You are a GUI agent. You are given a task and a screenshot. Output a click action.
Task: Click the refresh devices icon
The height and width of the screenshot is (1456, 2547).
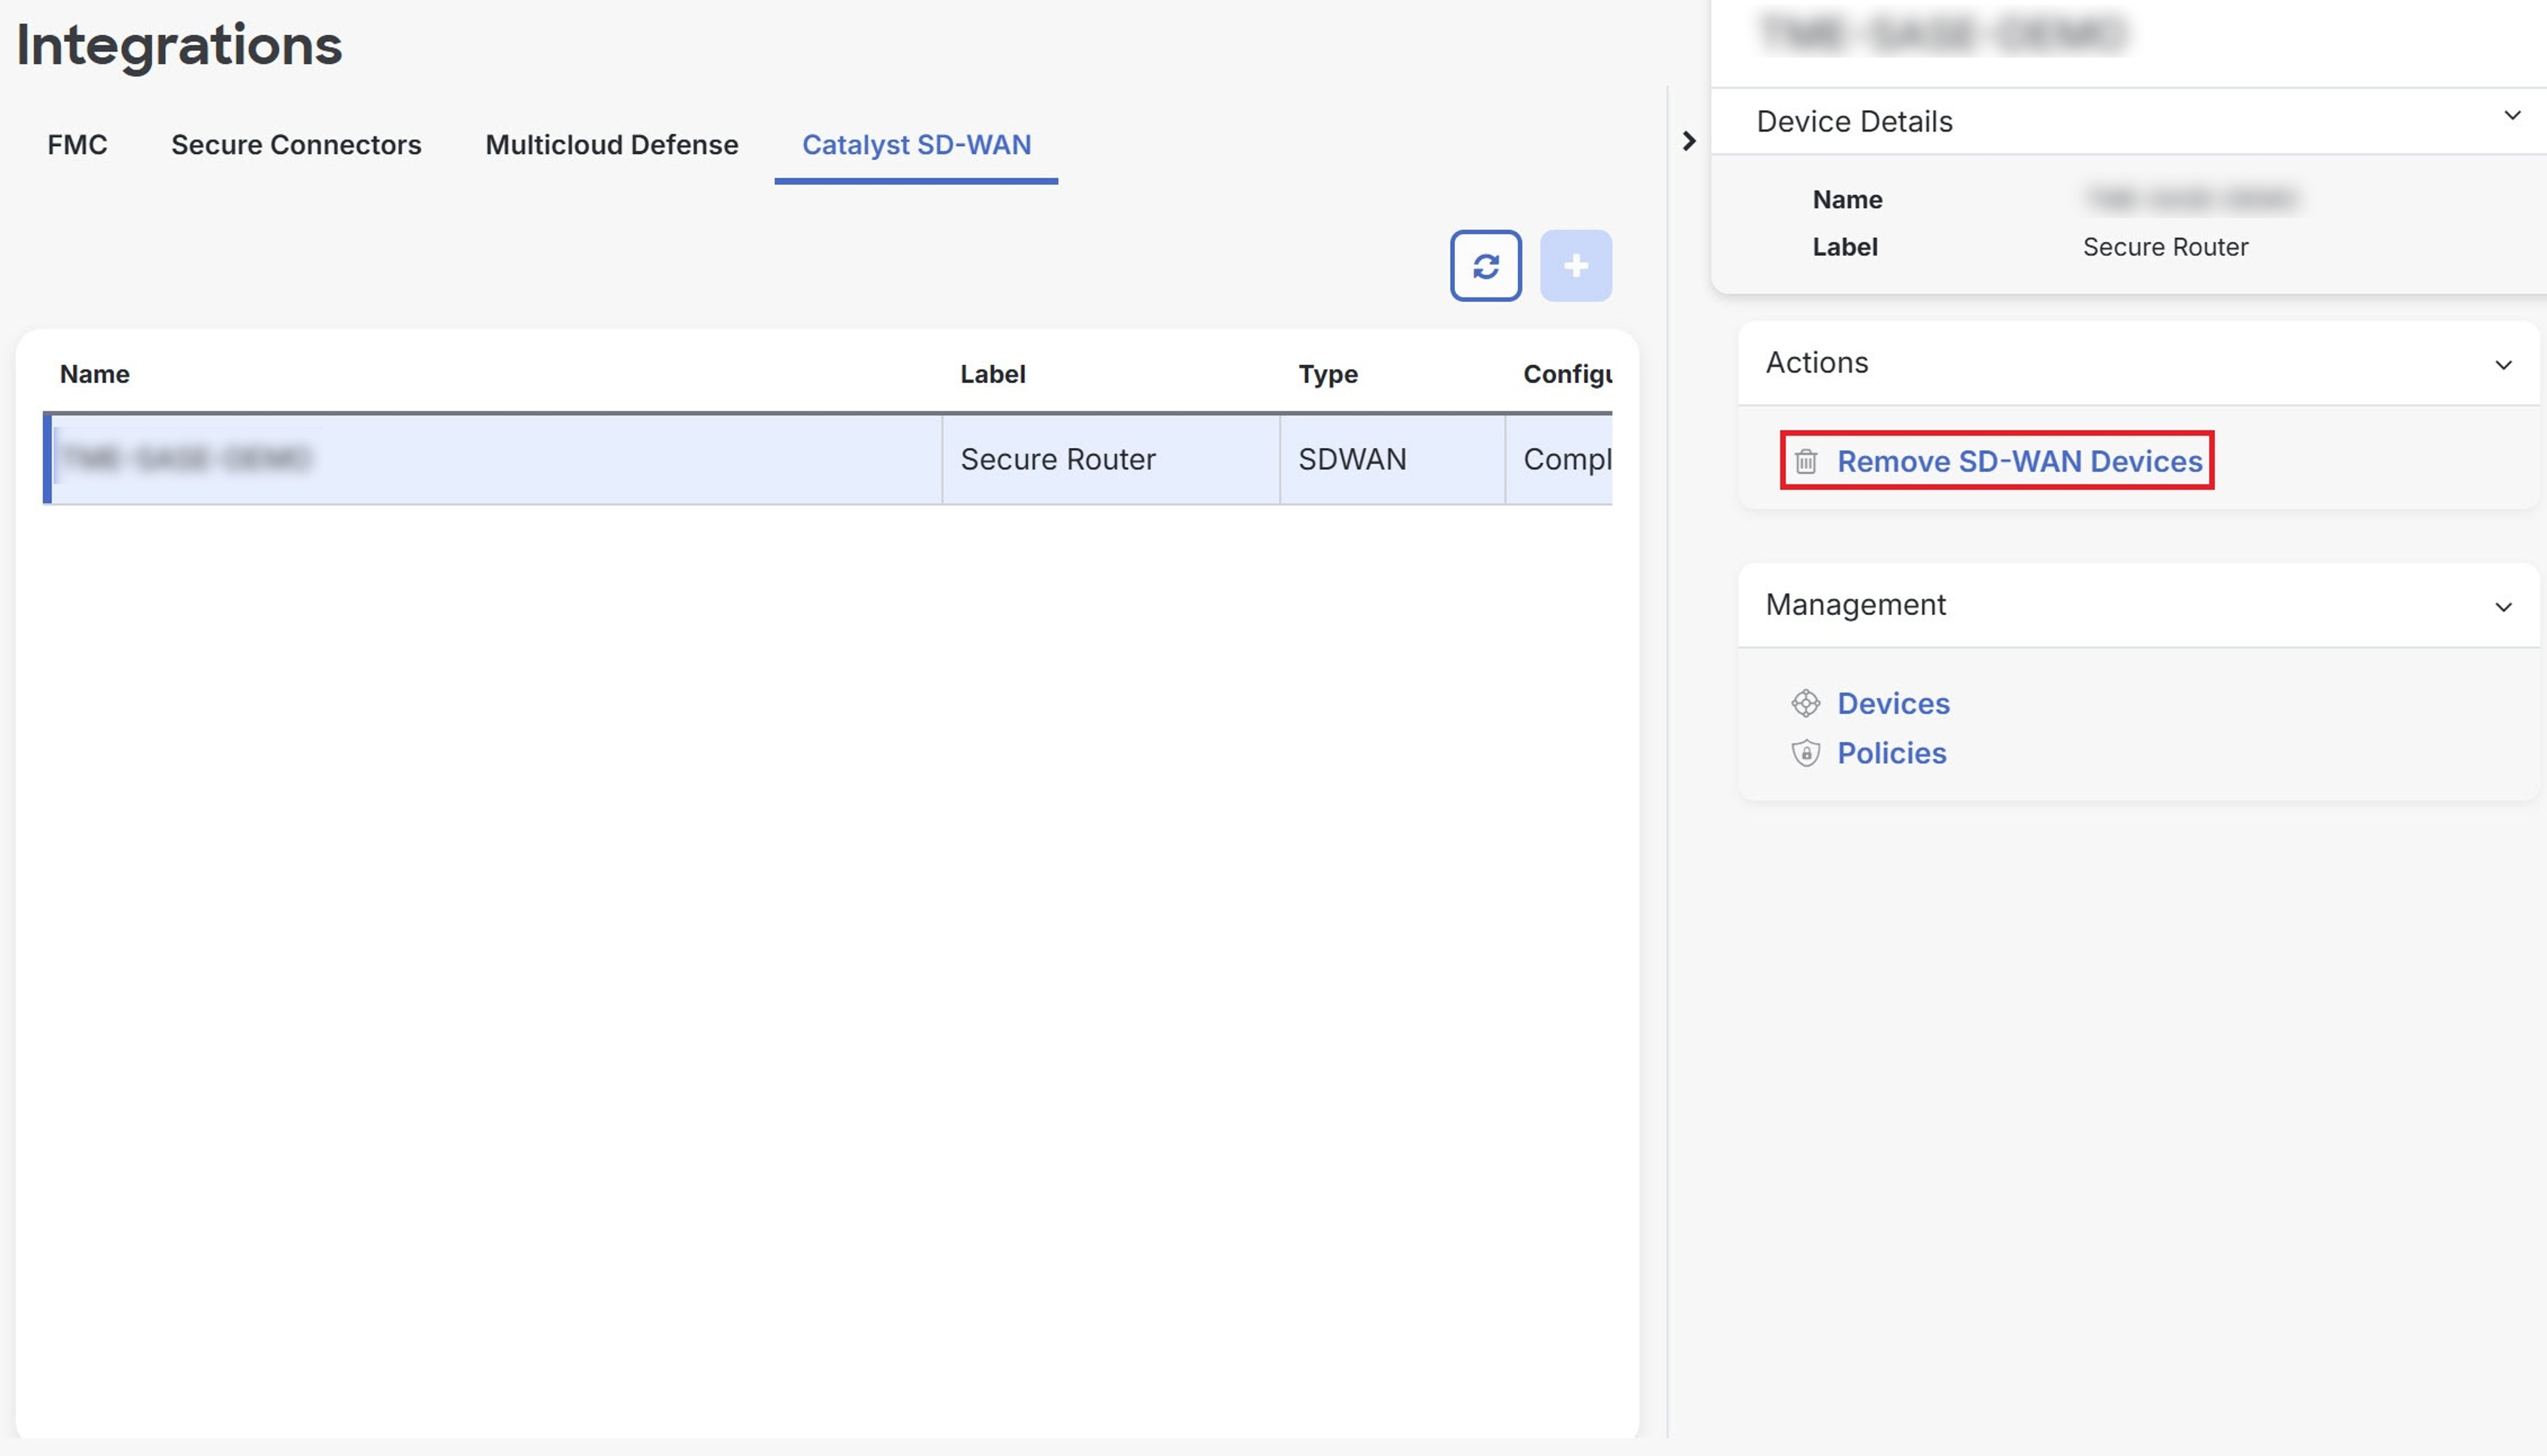tap(1486, 265)
